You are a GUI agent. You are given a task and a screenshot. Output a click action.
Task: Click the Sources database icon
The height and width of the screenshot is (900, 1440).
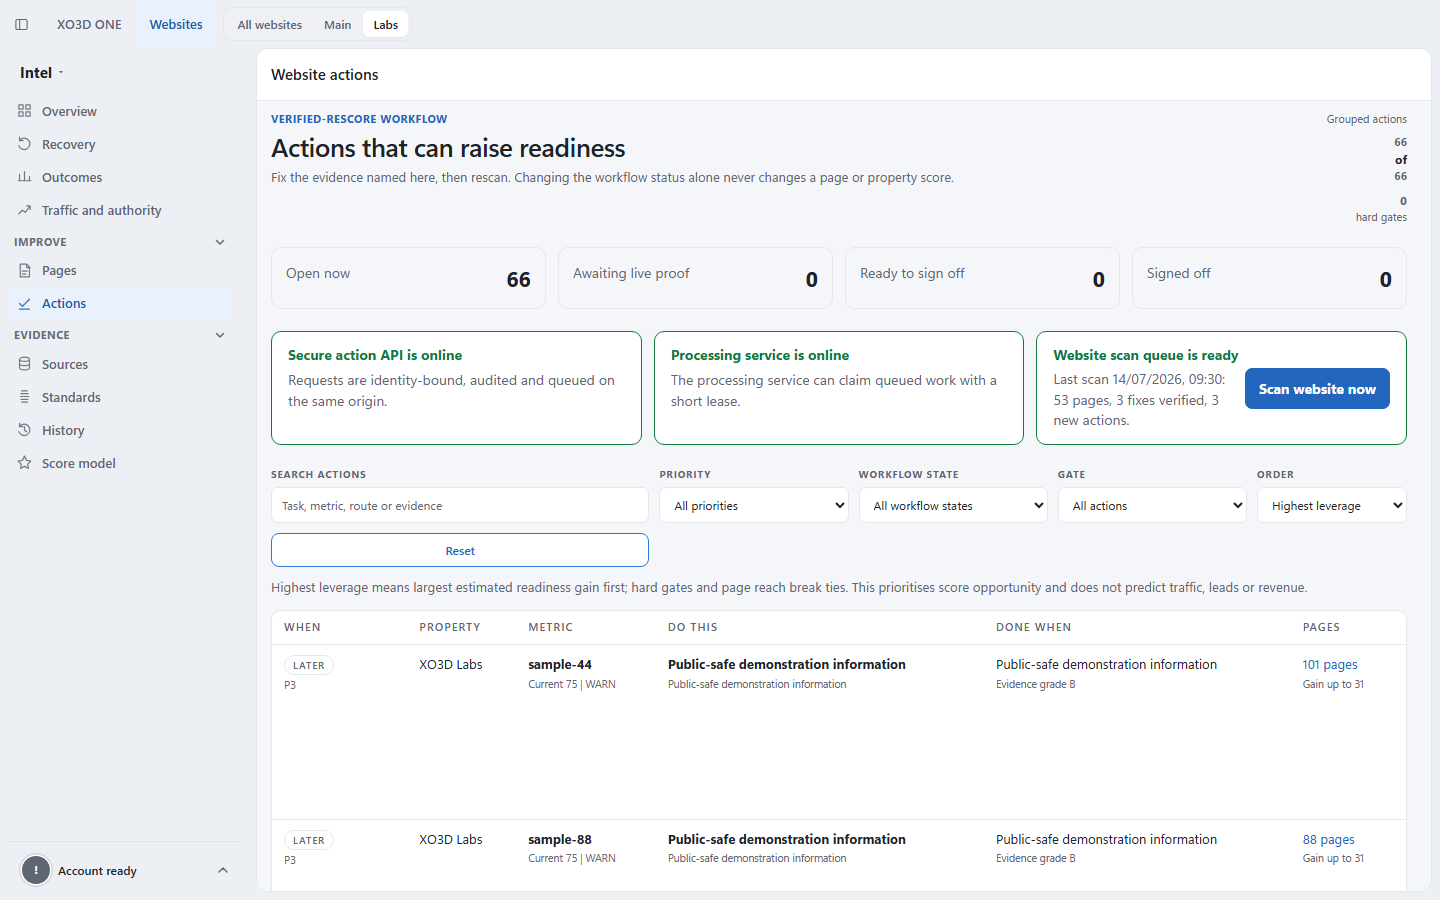click(25, 364)
